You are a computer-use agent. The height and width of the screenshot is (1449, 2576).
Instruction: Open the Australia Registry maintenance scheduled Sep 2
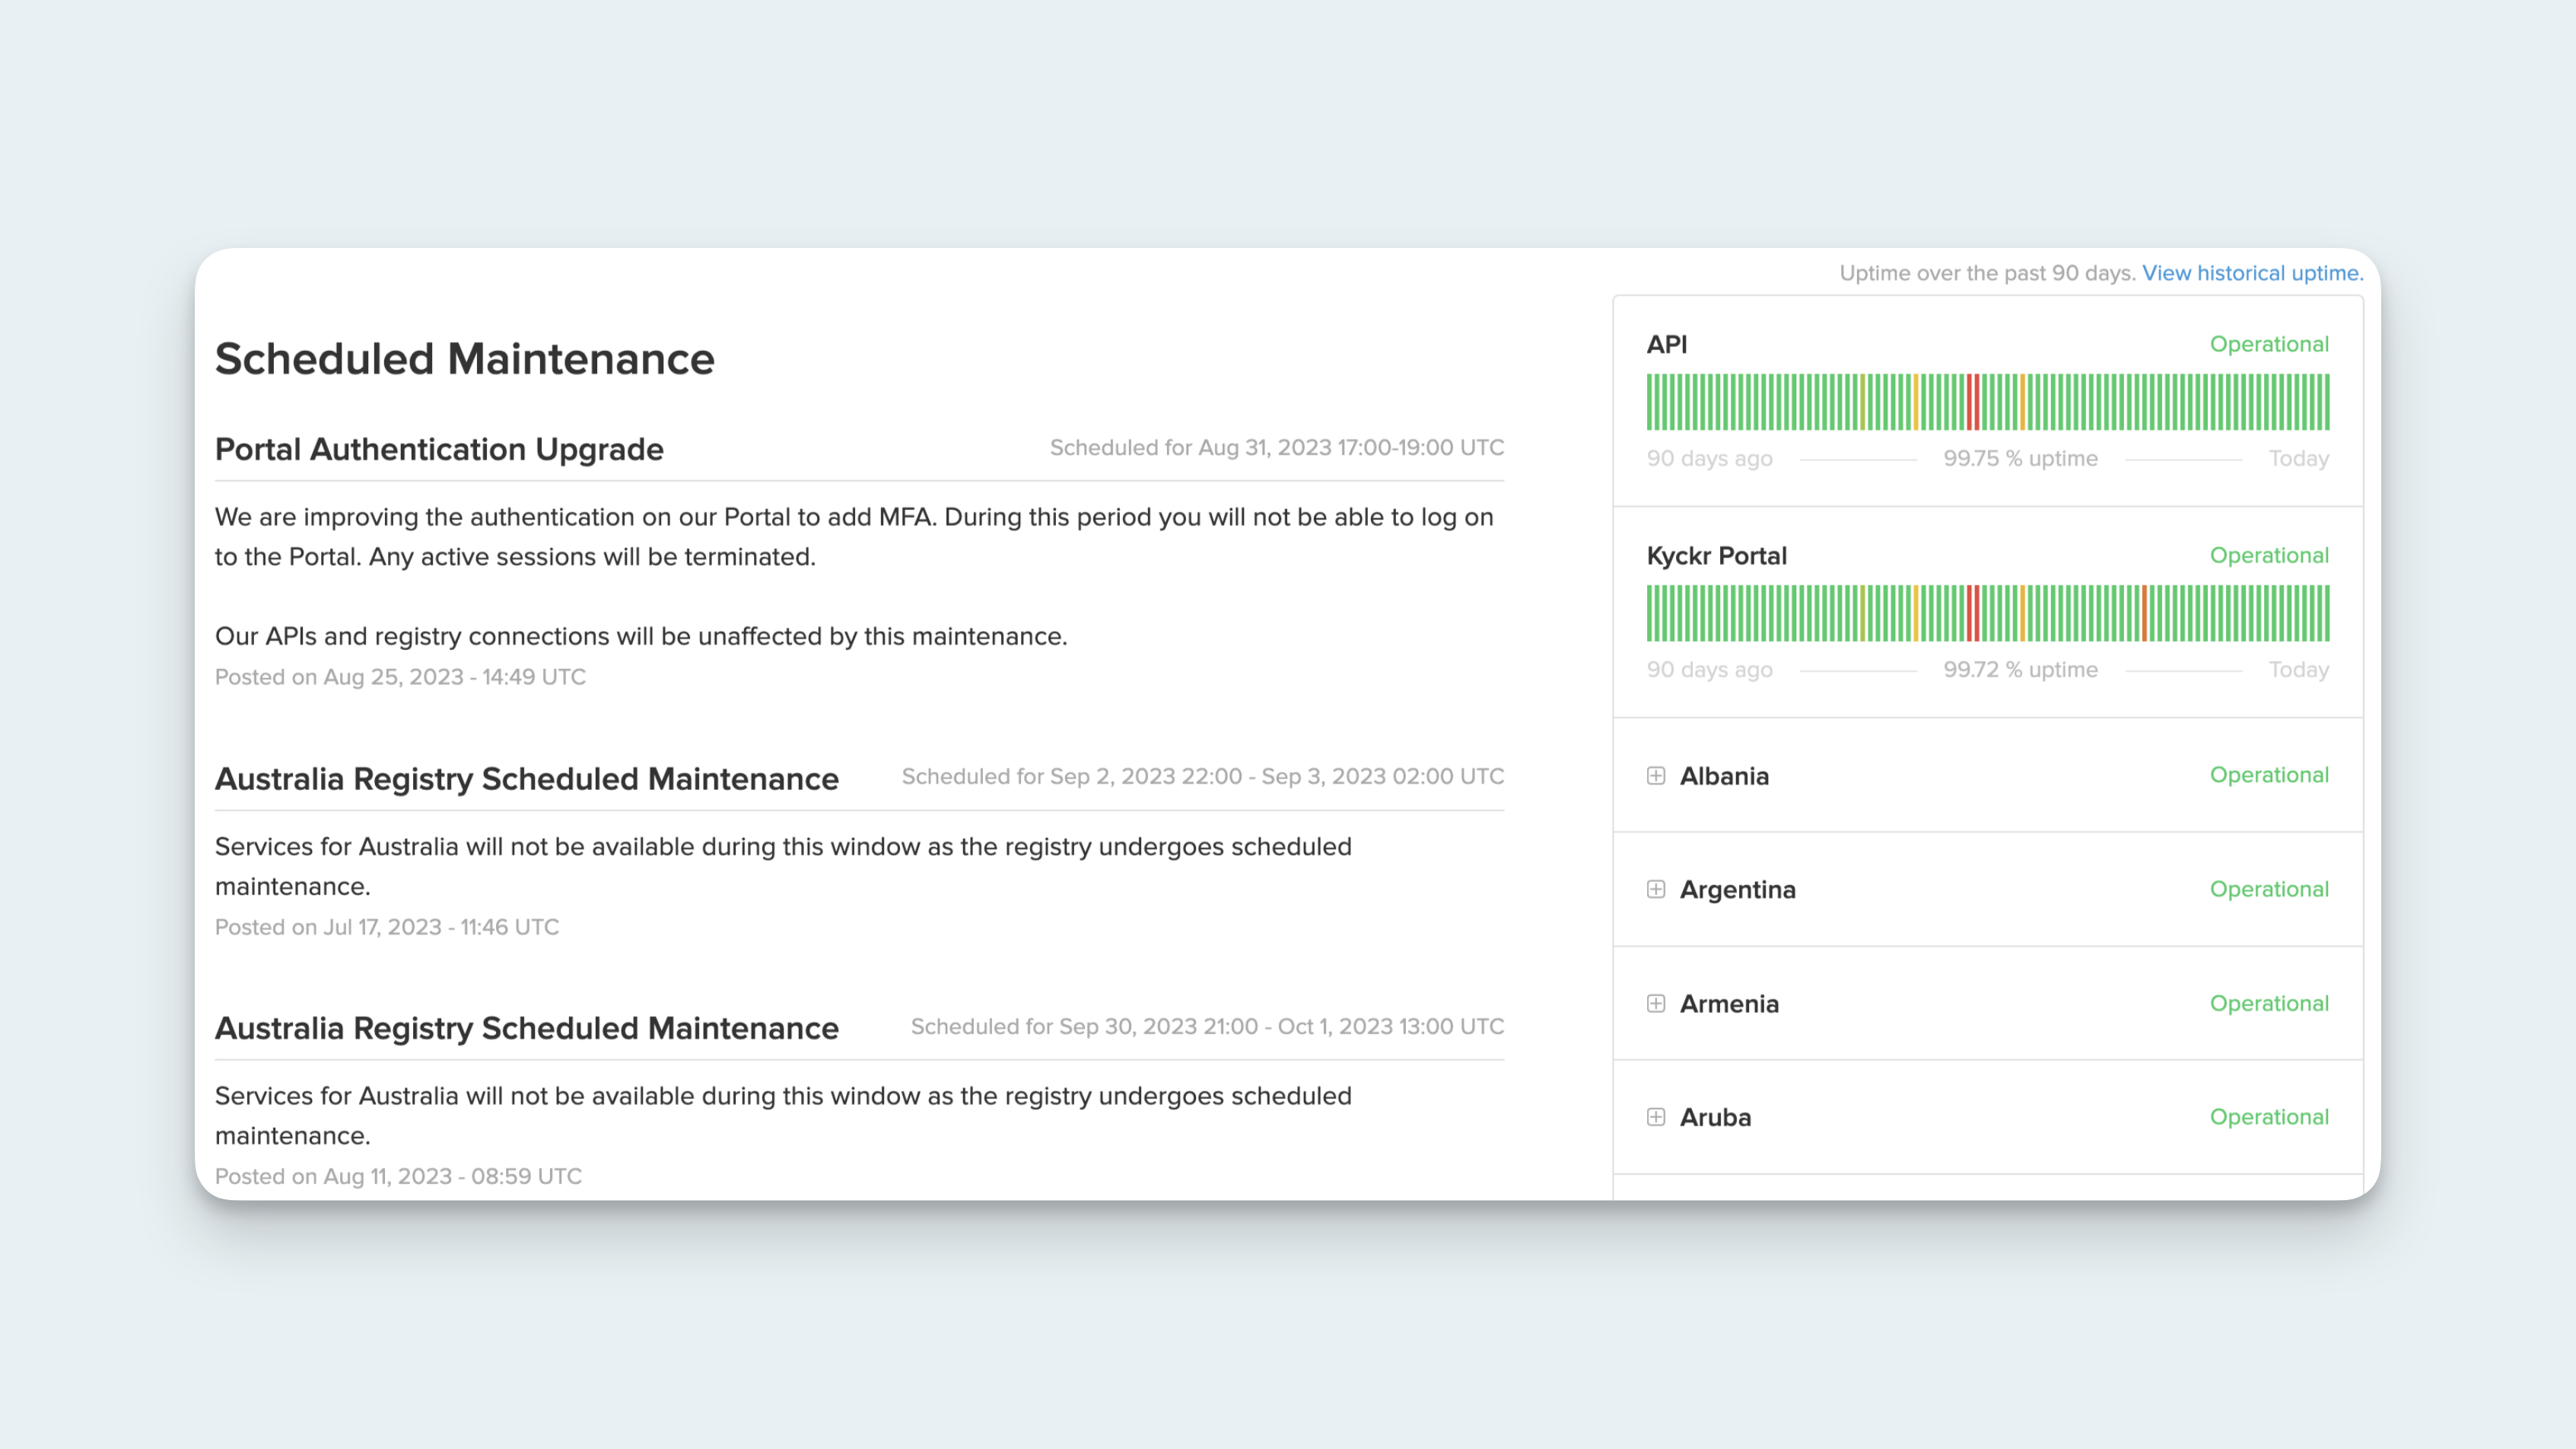527,779
